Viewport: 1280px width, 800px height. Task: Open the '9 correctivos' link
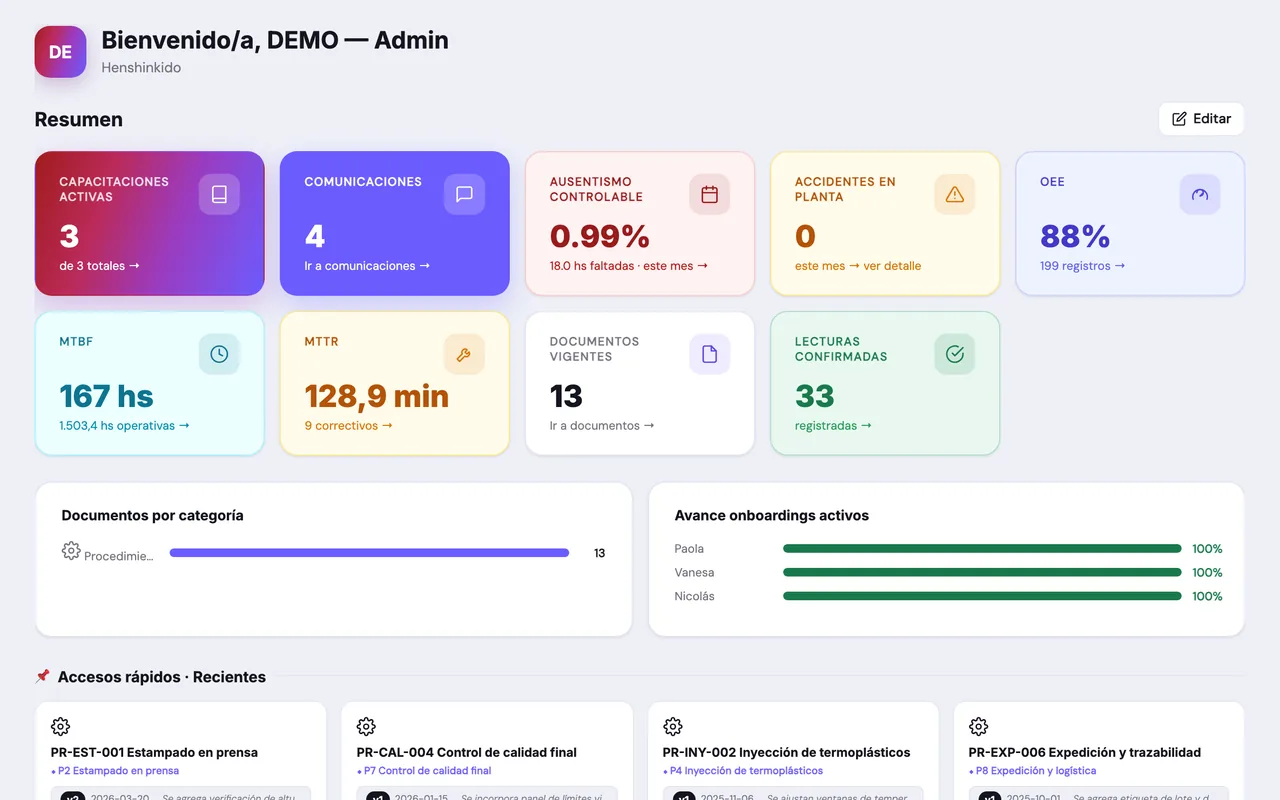click(349, 426)
